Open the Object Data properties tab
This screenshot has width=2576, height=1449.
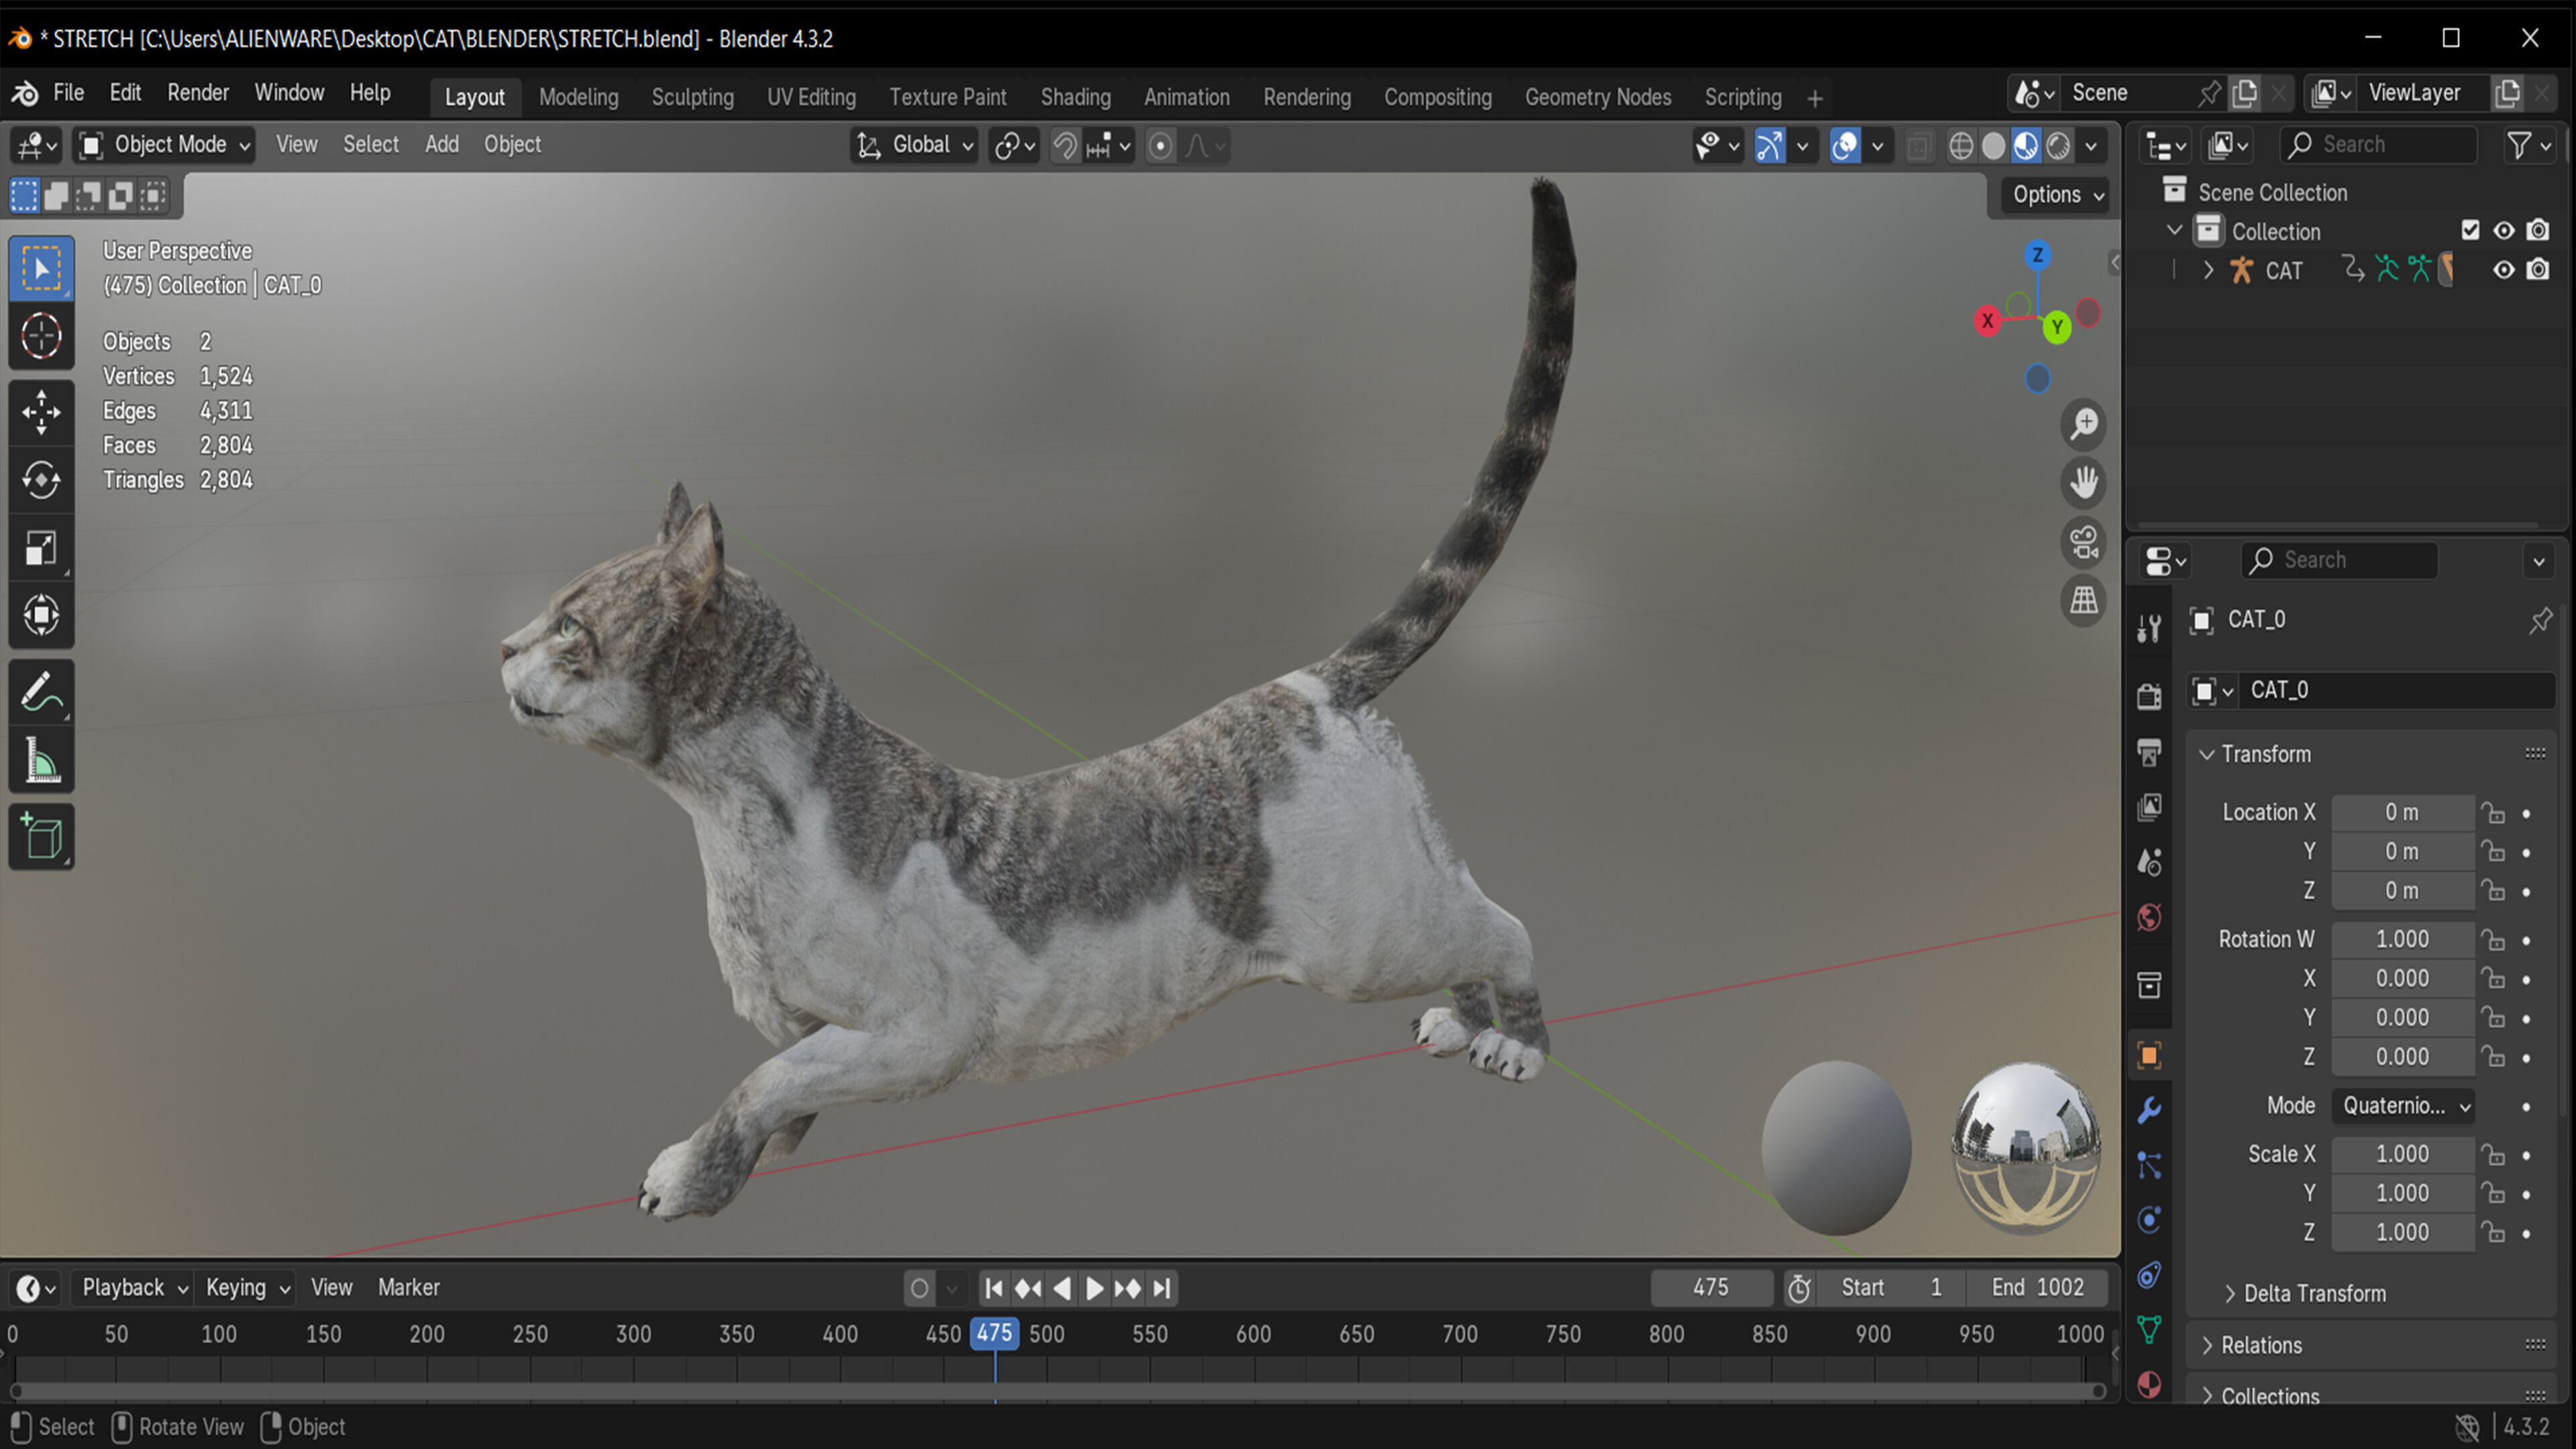pyautogui.click(x=2149, y=1330)
